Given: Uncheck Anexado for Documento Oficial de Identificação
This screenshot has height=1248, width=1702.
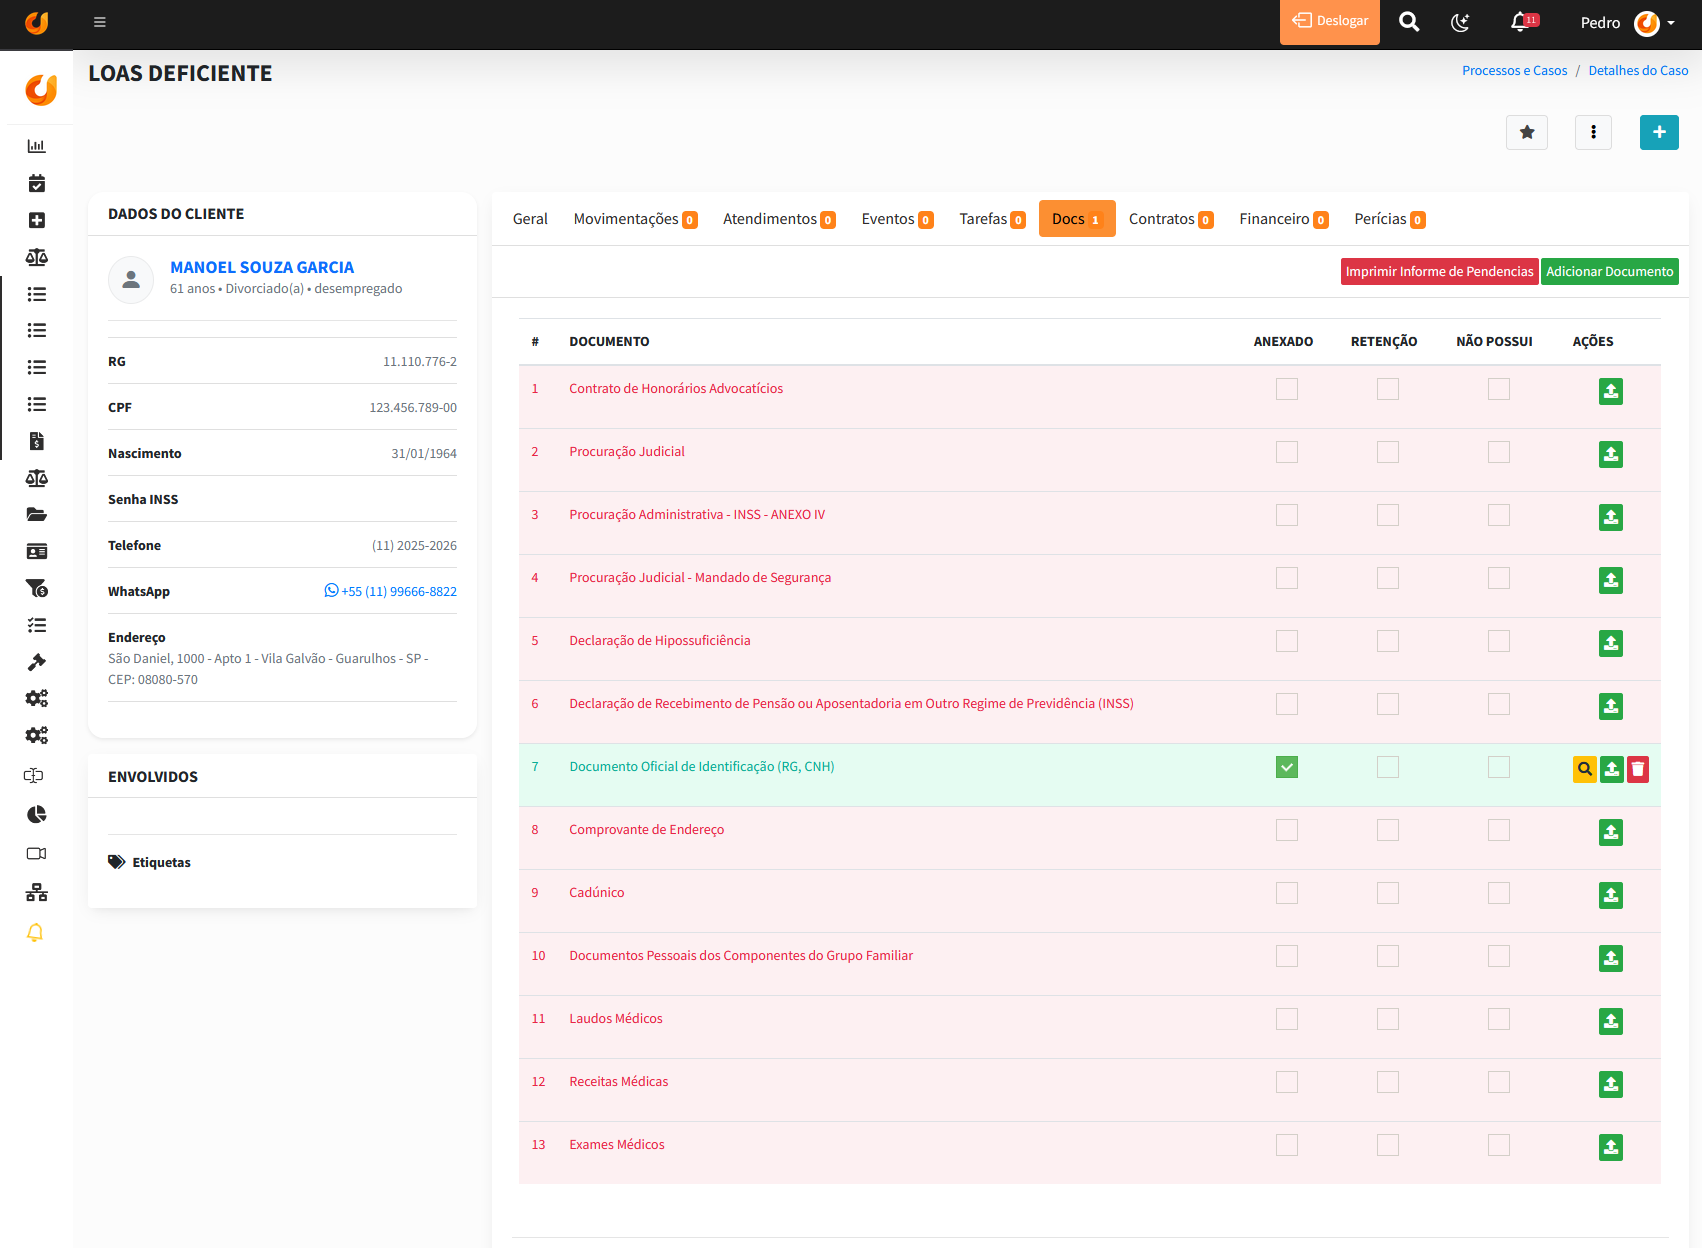Looking at the screenshot, I should (1286, 767).
